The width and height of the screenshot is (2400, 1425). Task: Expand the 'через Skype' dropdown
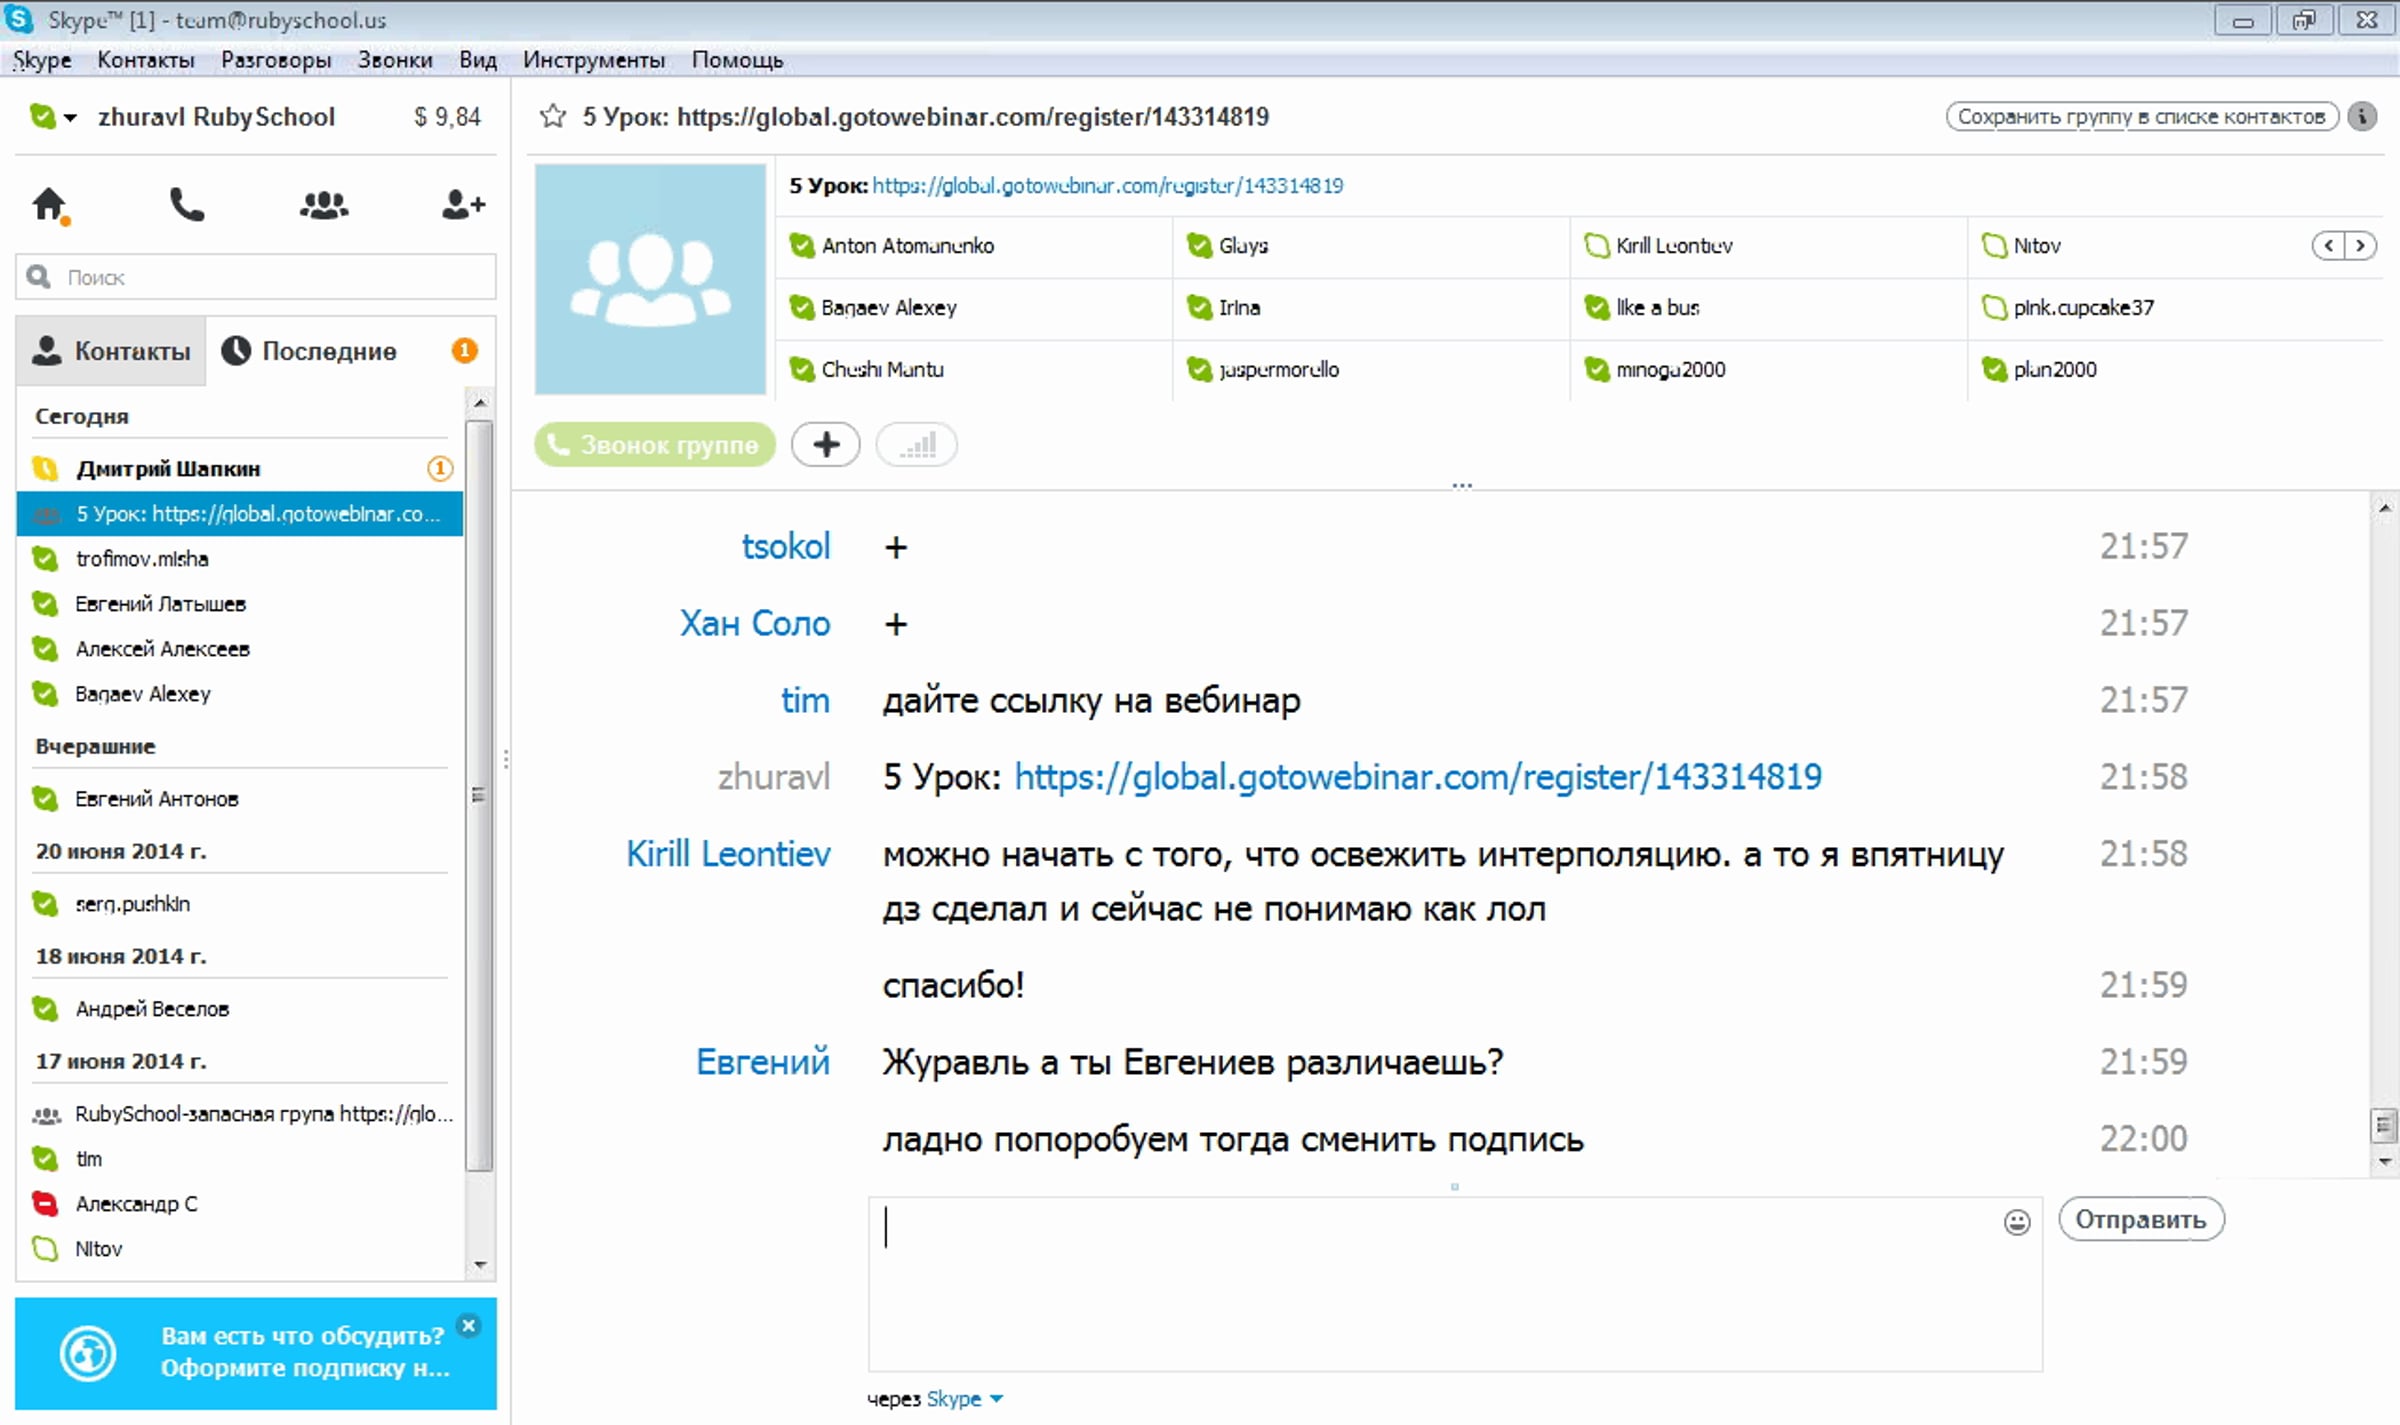click(x=996, y=1399)
